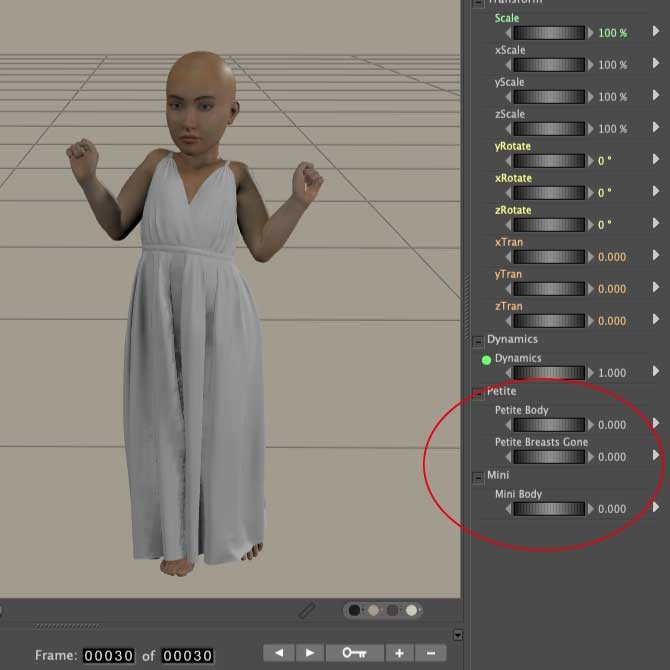Select the black color dot below viewport
670x670 pixels.
coord(354,610)
